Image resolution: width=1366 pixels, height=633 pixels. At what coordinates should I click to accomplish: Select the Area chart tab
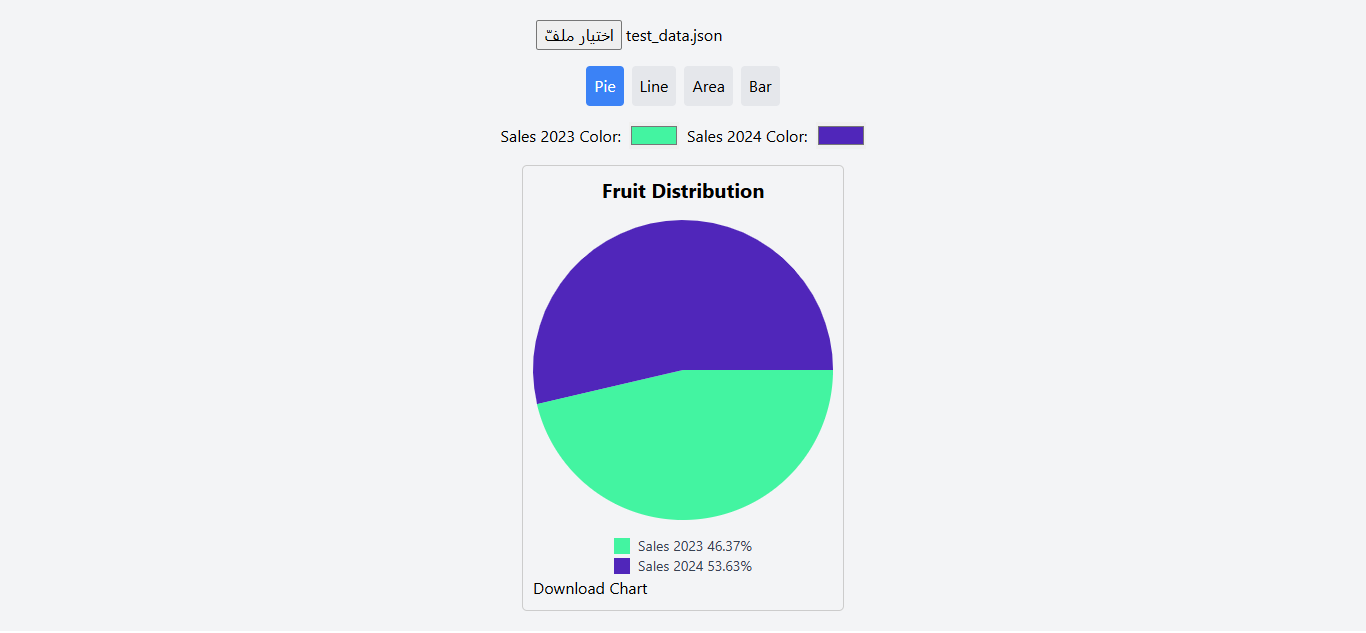point(708,86)
